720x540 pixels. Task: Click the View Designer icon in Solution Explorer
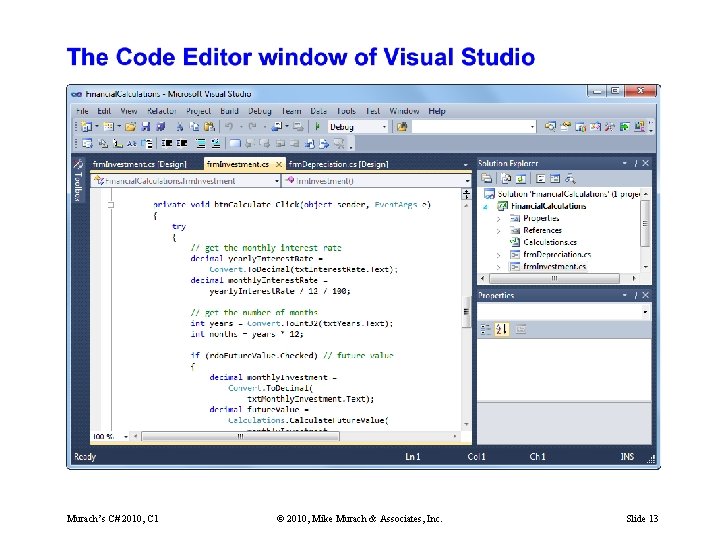tap(555, 179)
